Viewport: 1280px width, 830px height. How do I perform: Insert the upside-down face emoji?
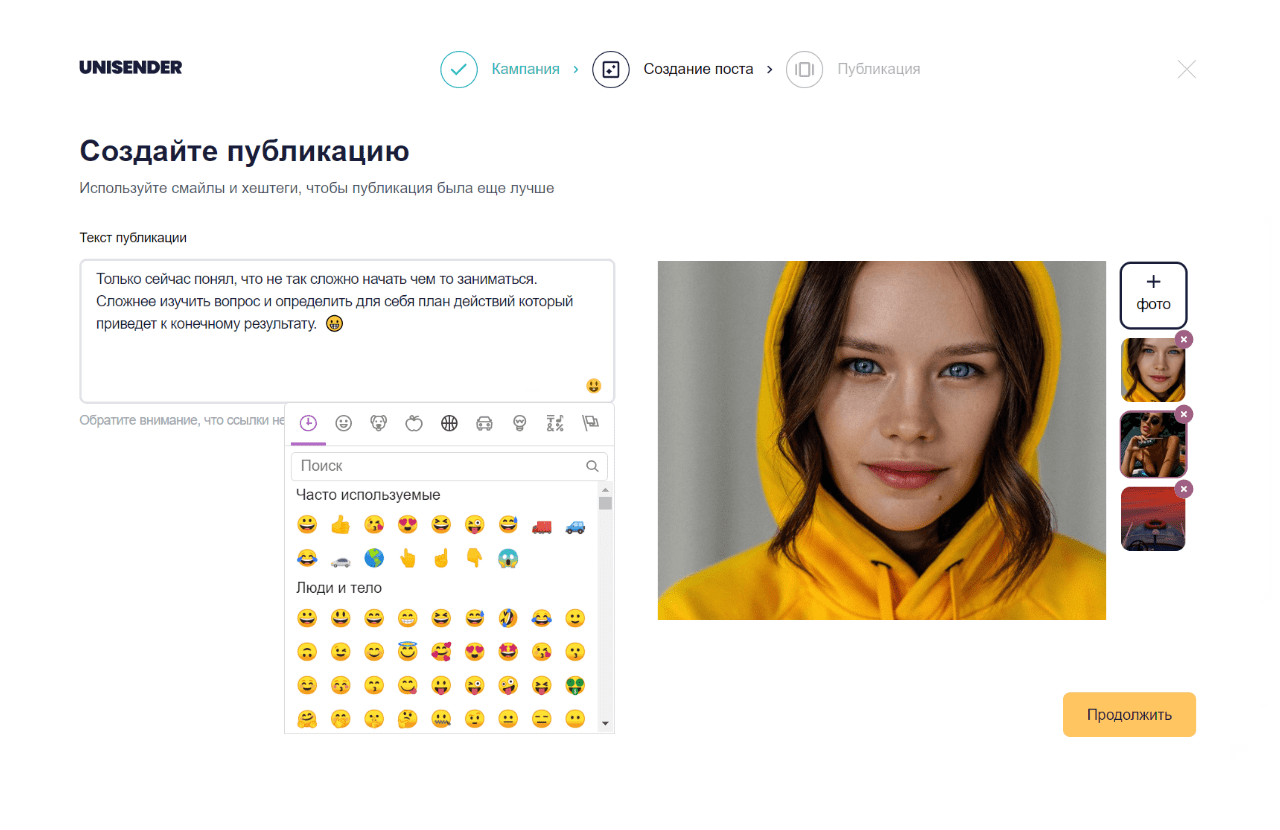[307, 652]
